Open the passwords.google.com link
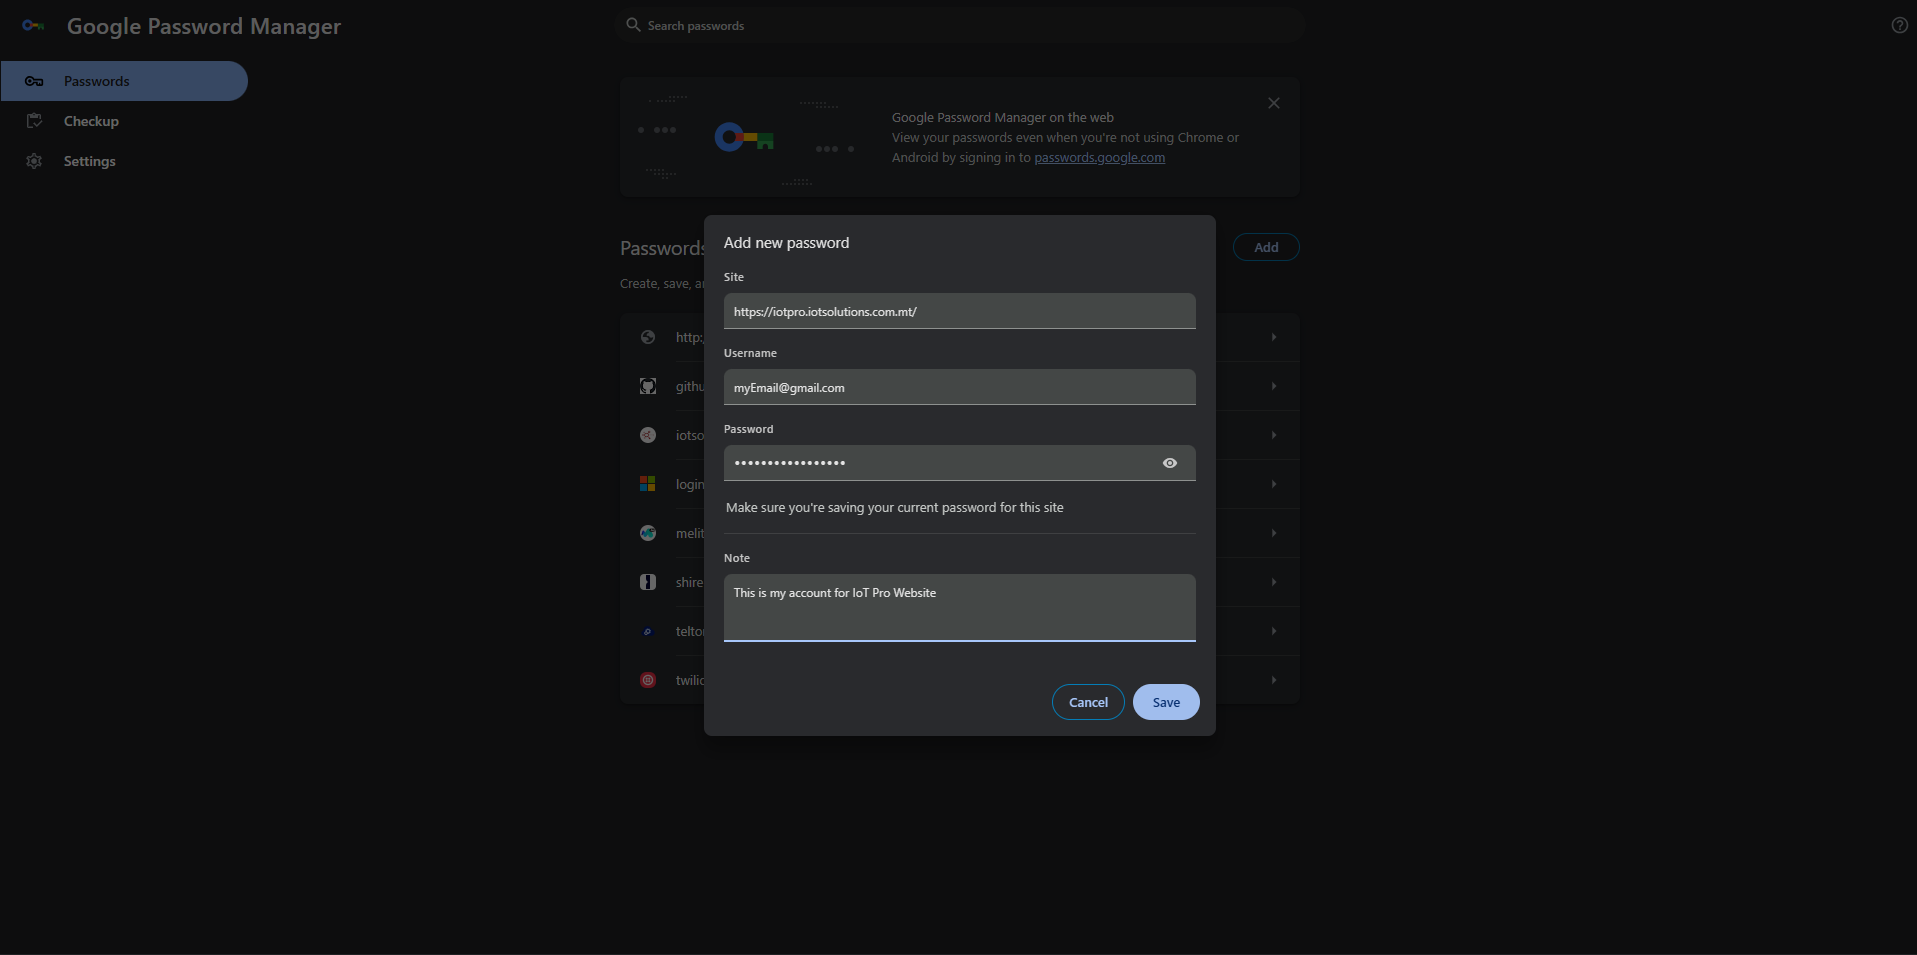1917x955 pixels. click(x=1099, y=157)
